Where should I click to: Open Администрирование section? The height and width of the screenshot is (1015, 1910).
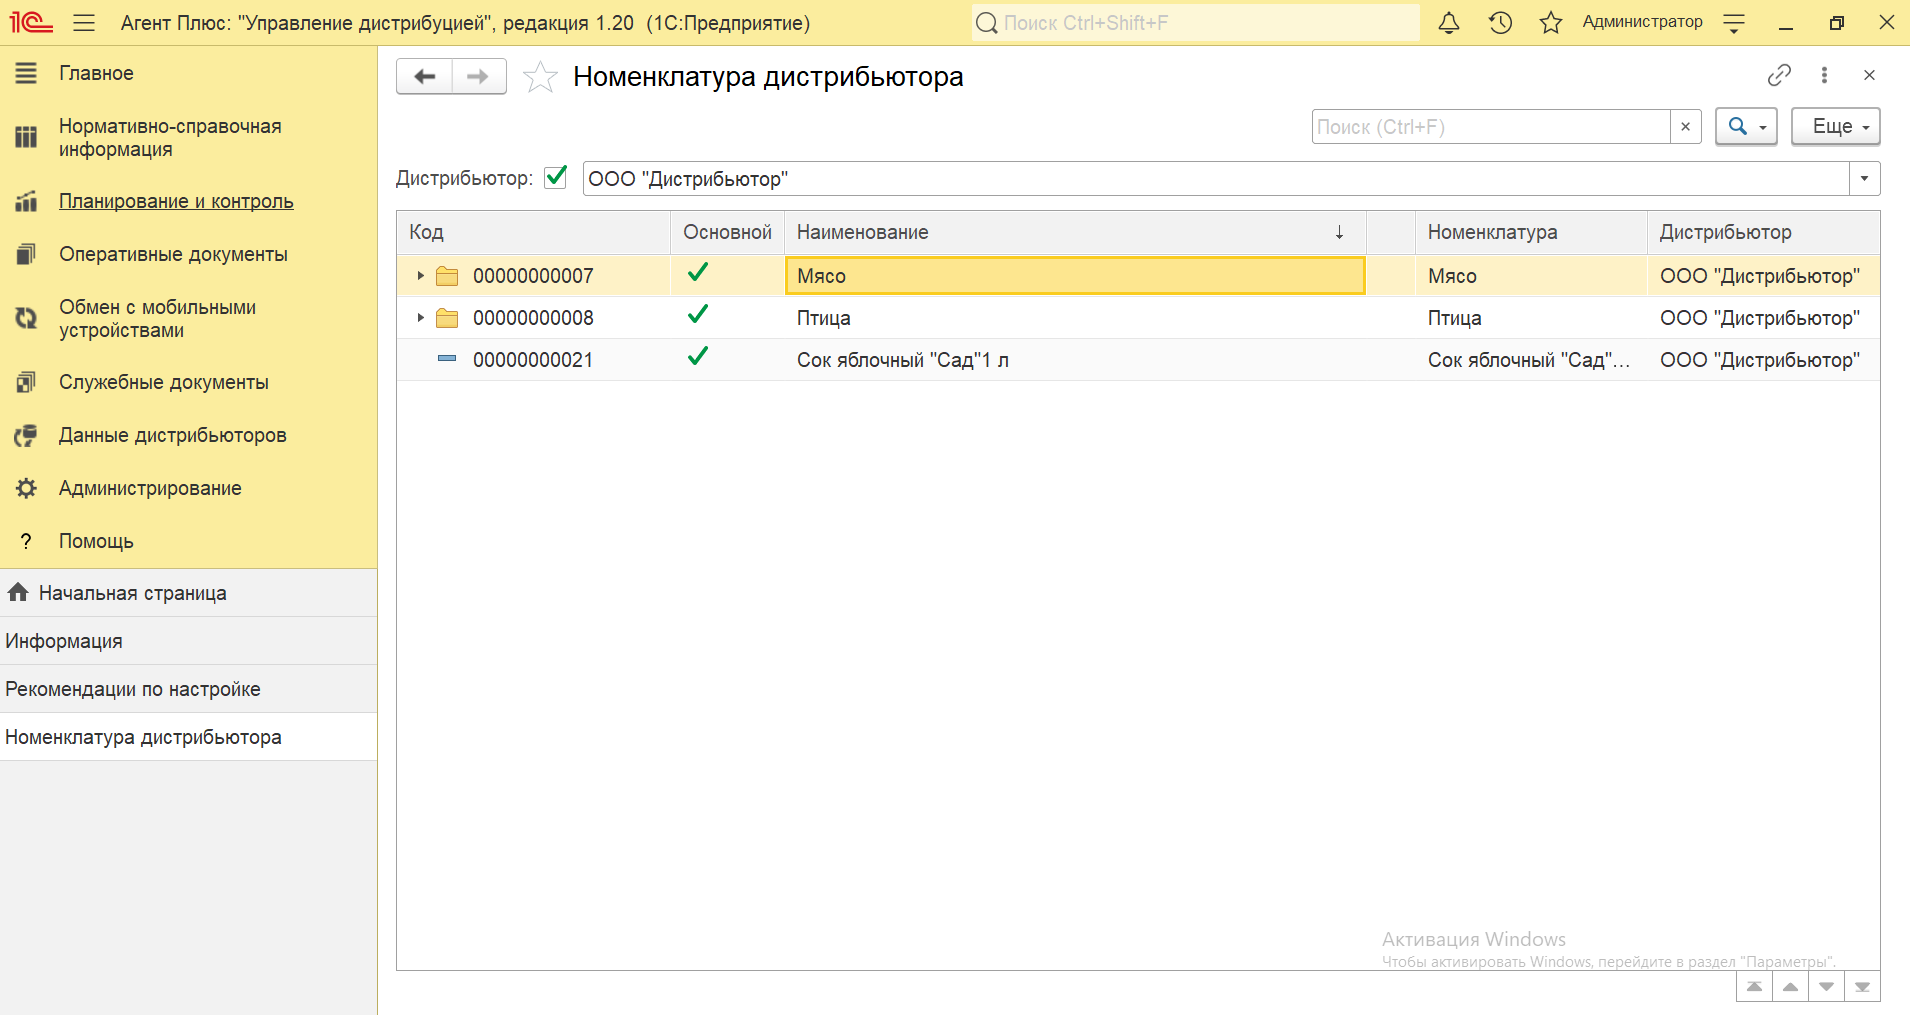[150, 488]
